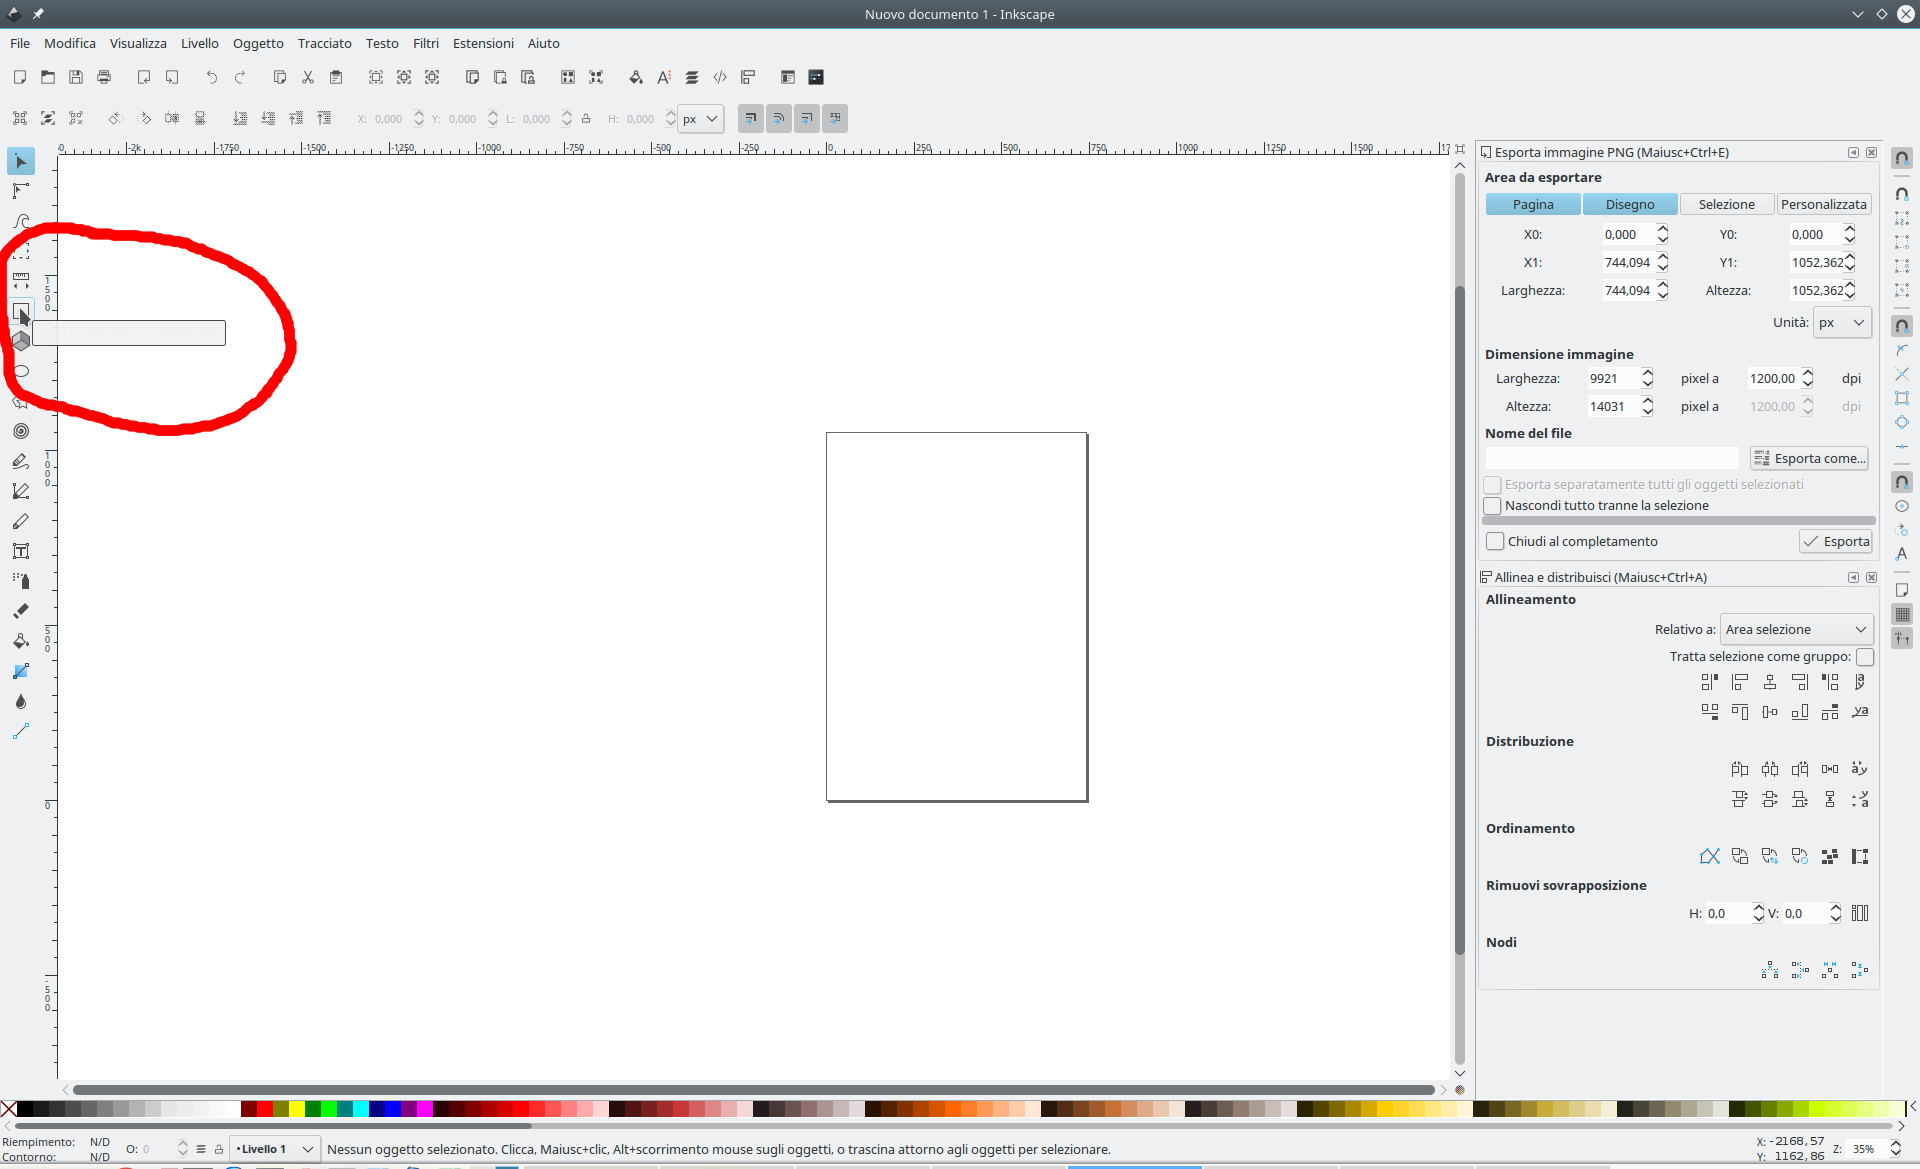The image size is (1920, 1169).
Task: Switch export area to Disegno
Action: pos(1630,204)
